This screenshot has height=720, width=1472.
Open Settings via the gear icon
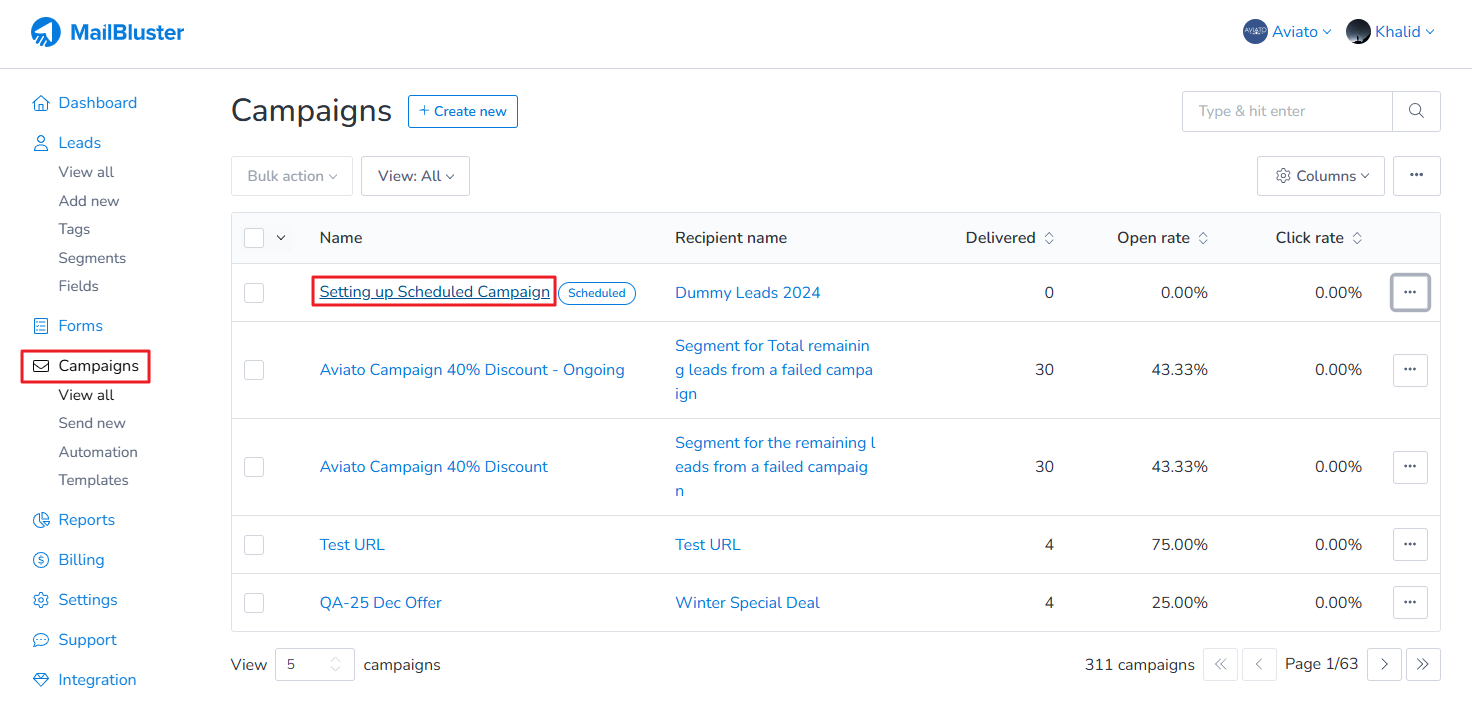pos(41,600)
